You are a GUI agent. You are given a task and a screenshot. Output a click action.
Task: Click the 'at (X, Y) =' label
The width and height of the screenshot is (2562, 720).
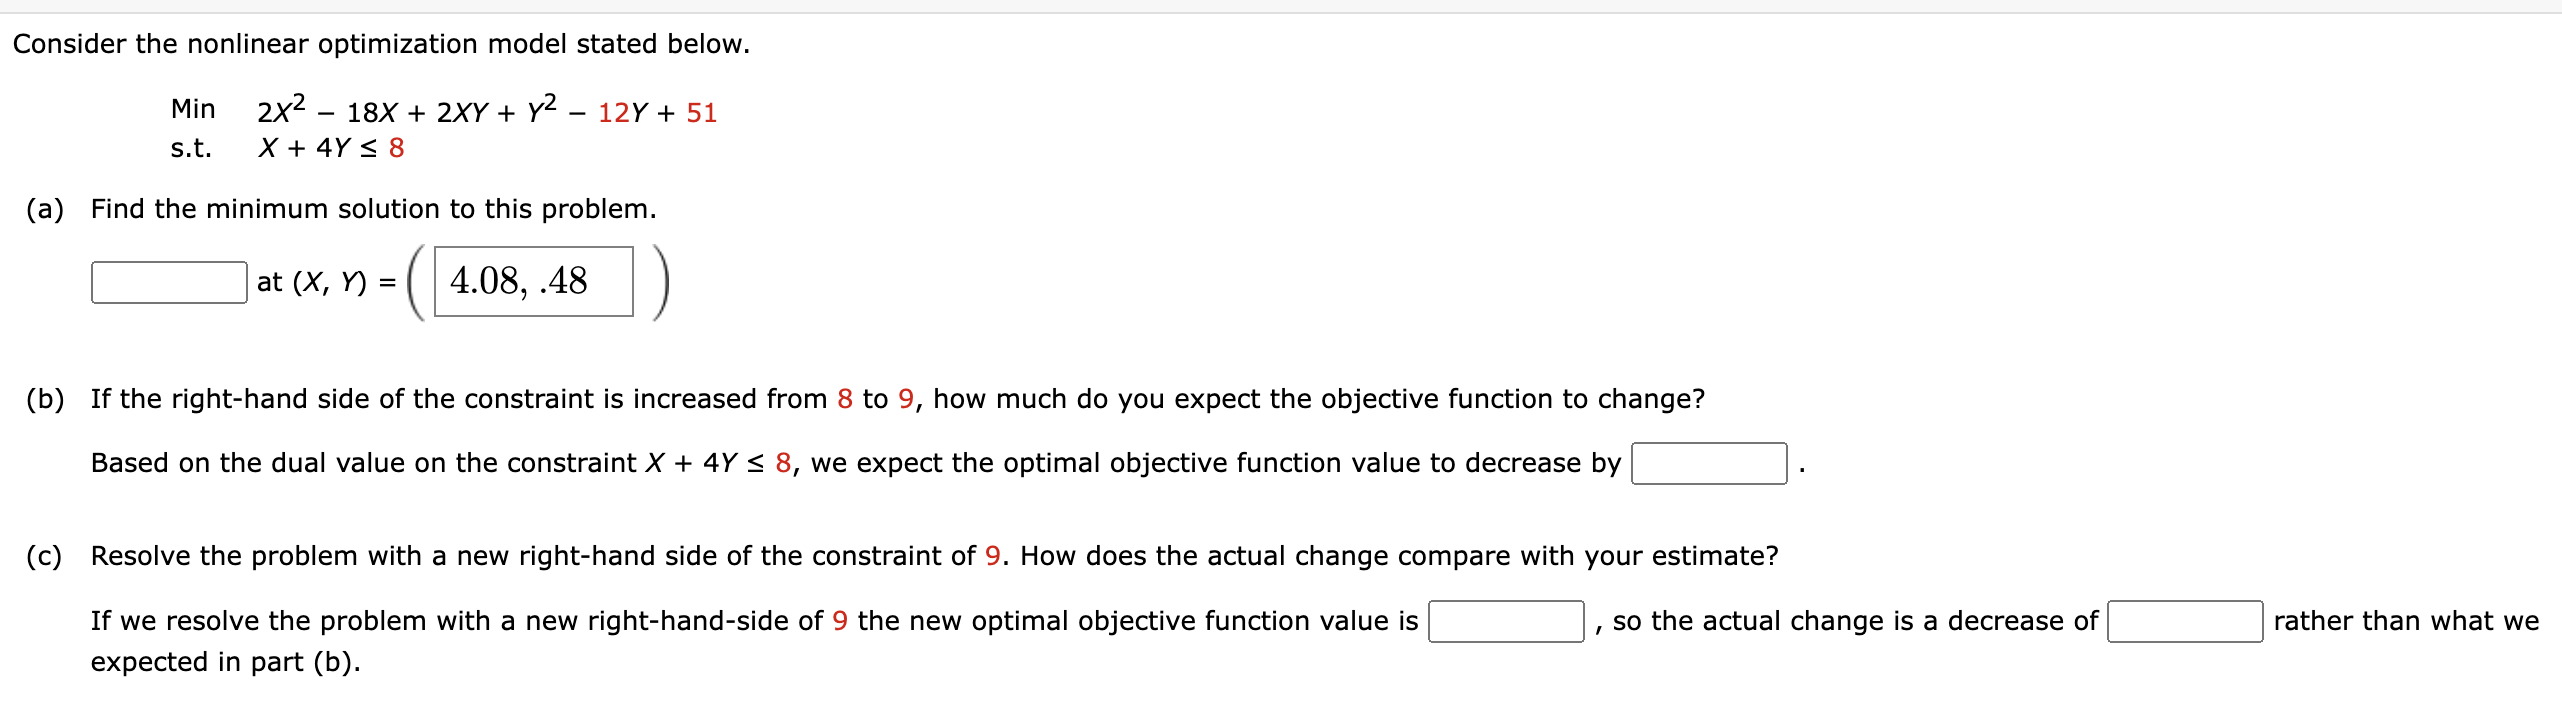(x=326, y=282)
